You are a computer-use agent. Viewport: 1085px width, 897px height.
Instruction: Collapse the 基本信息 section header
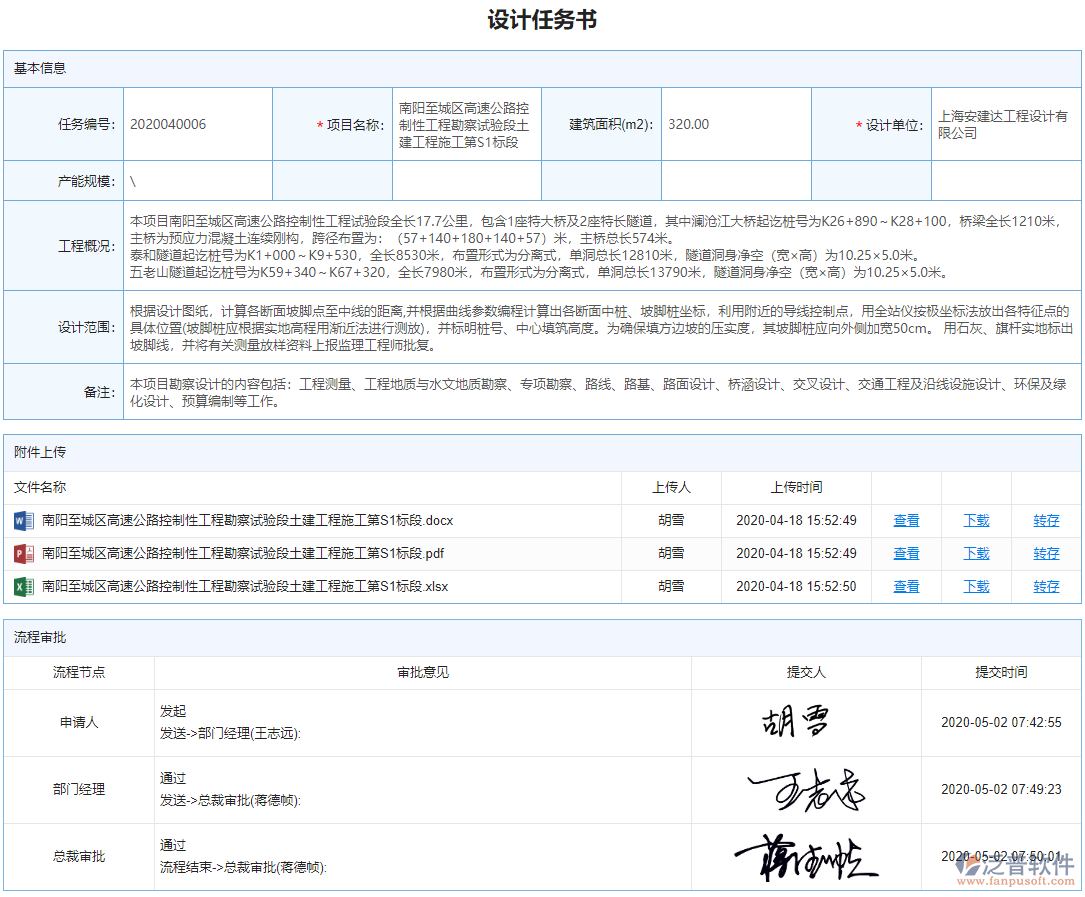(x=36, y=69)
